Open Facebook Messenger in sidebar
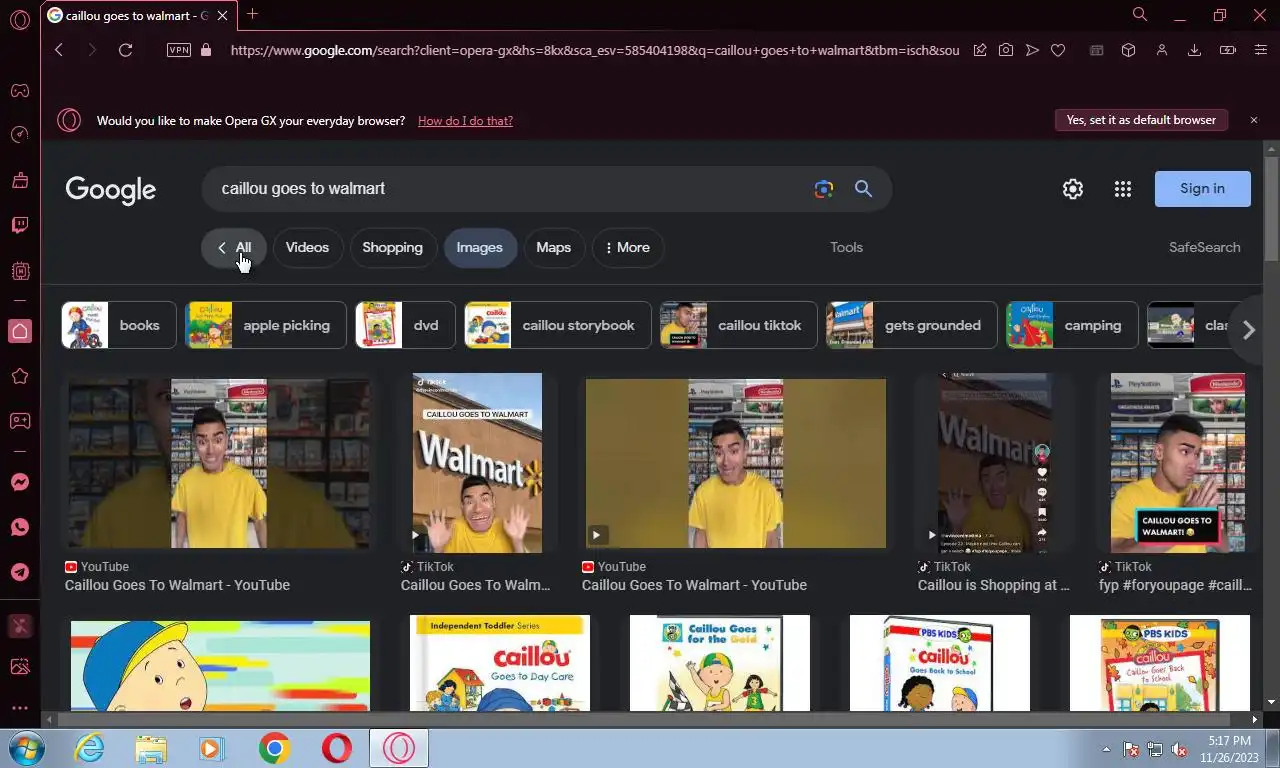 (19, 482)
